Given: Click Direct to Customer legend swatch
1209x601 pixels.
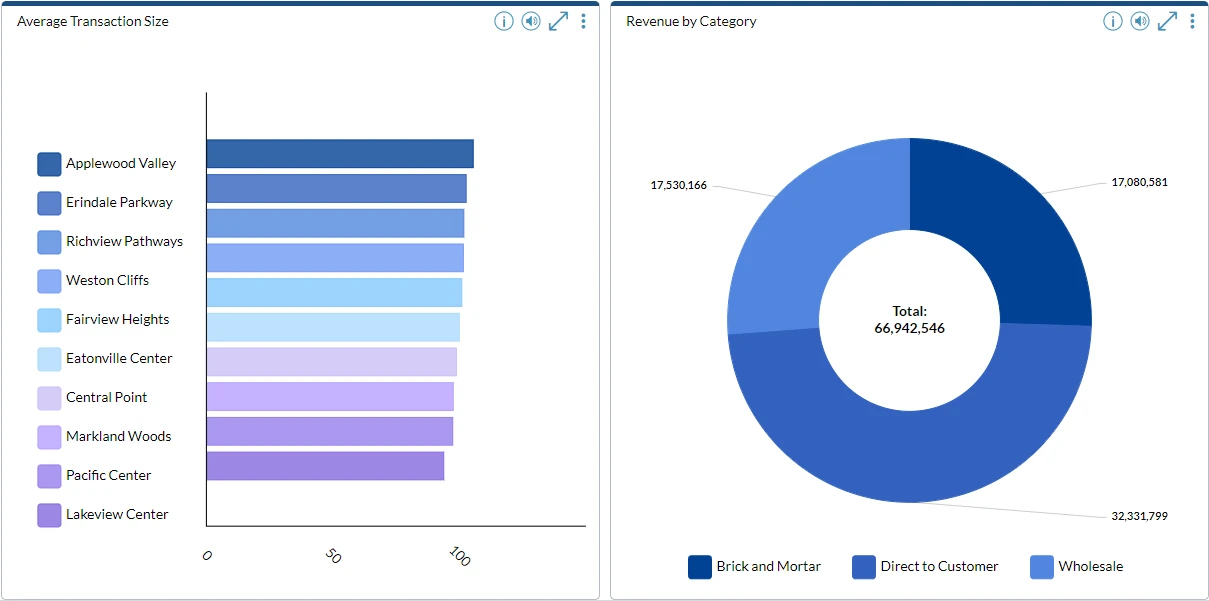Looking at the screenshot, I should click(864, 567).
